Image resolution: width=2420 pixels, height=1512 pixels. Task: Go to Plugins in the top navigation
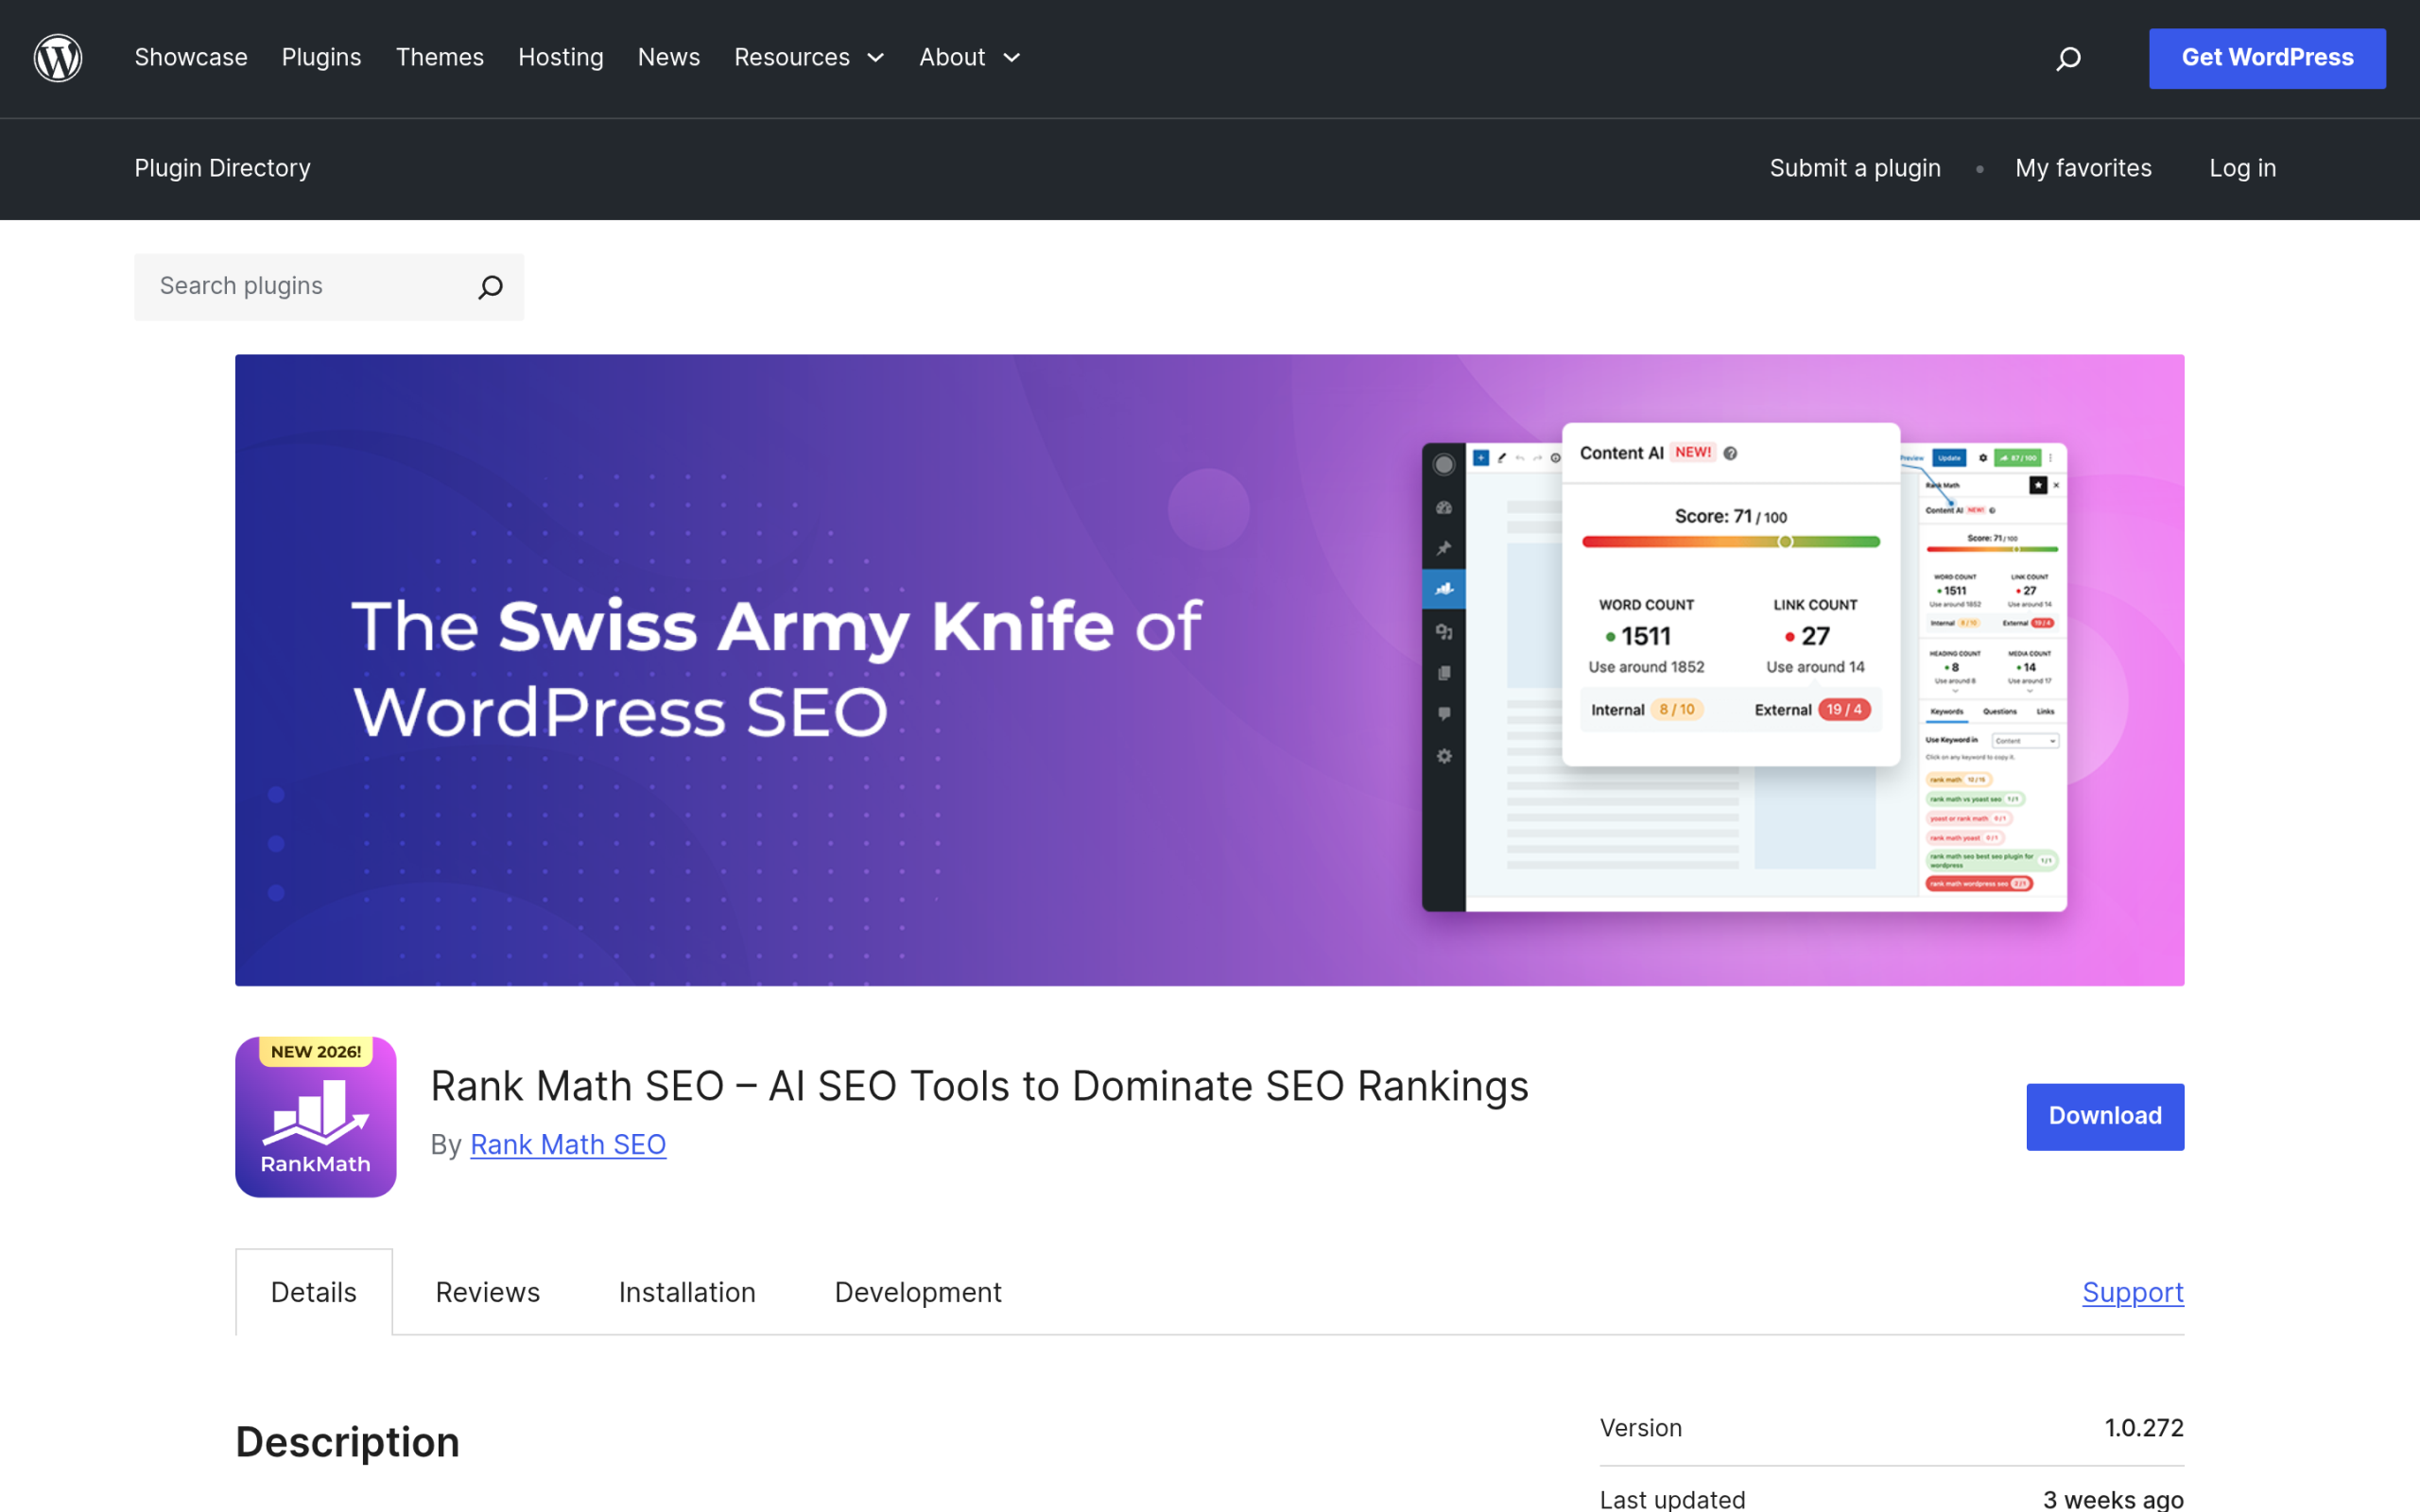321,58
